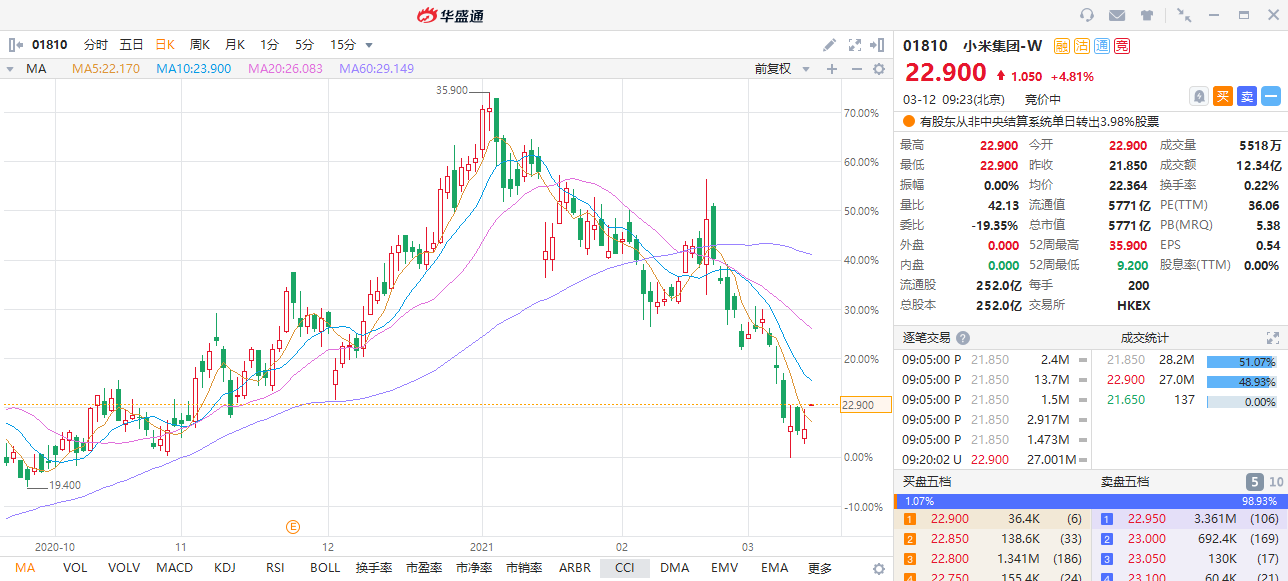This screenshot has width=1288, height=581.
Task: Zoom in the chart with the plus icon
Action: (831, 69)
